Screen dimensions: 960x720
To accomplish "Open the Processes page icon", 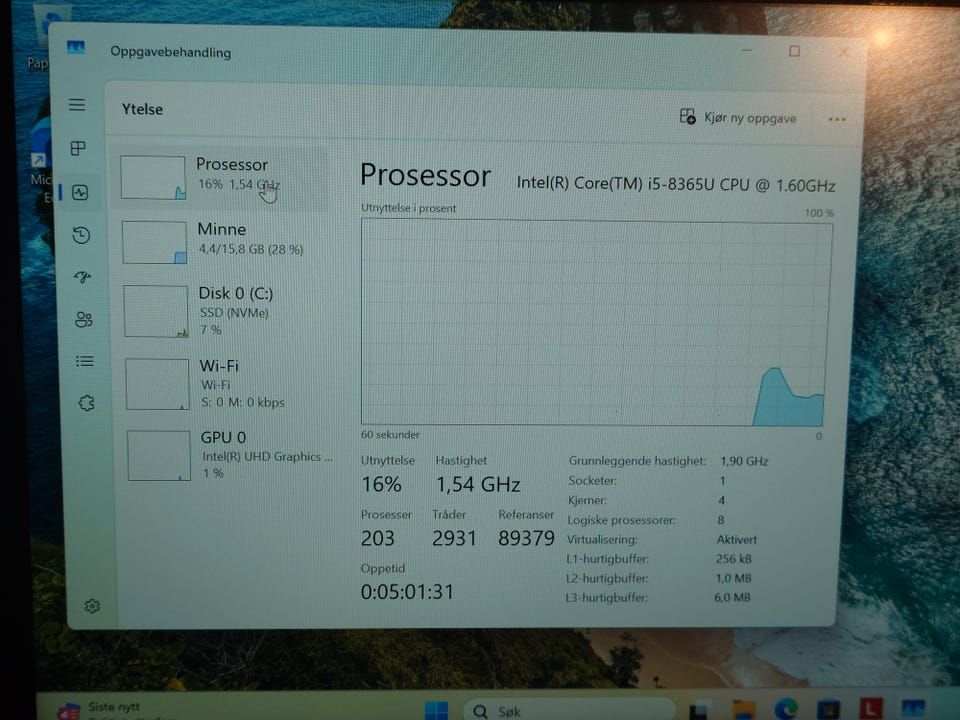I will tap(78, 148).
